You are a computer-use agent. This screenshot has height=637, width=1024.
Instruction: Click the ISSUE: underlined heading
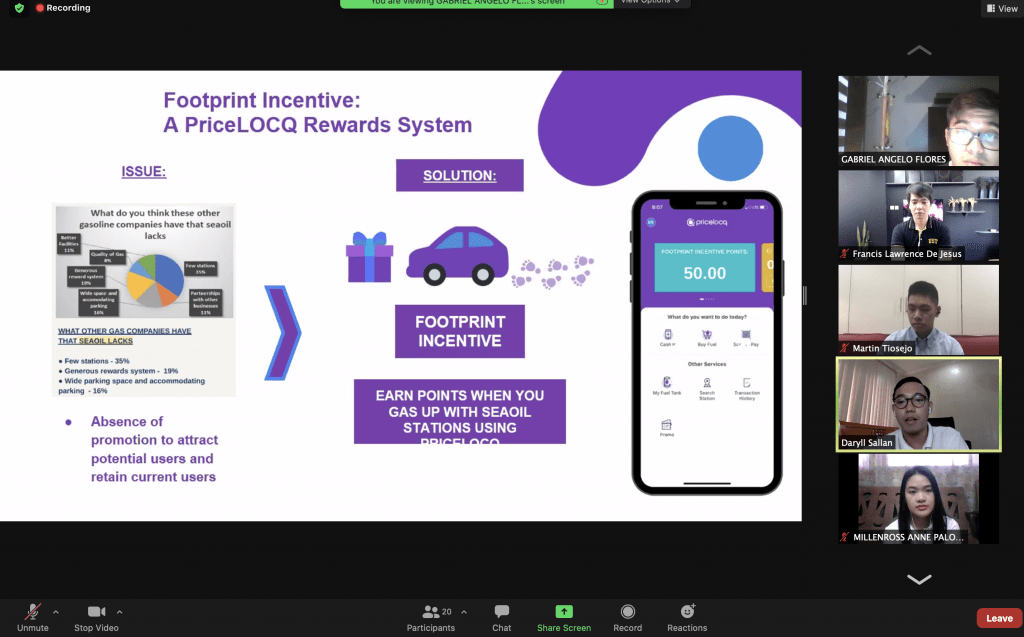pyautogui.click(x=144, y=172)
